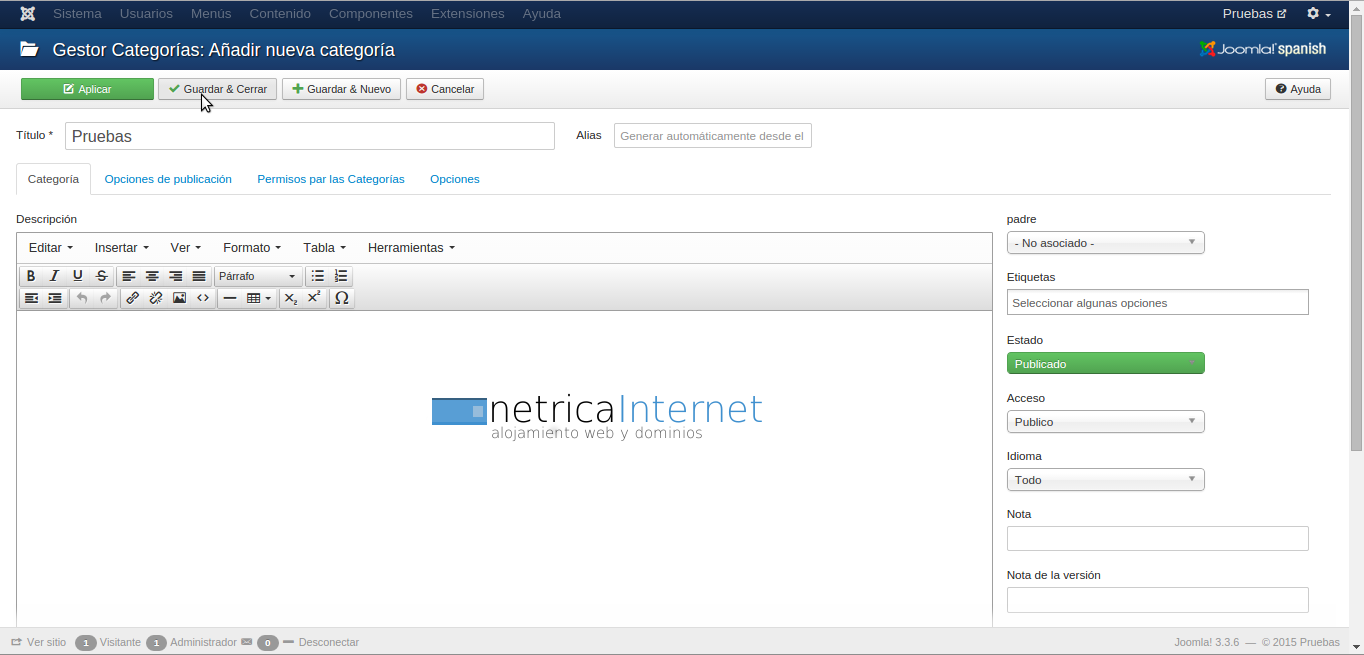
Task: Click the green Aplicar button
Action: (x=87, y=89)
